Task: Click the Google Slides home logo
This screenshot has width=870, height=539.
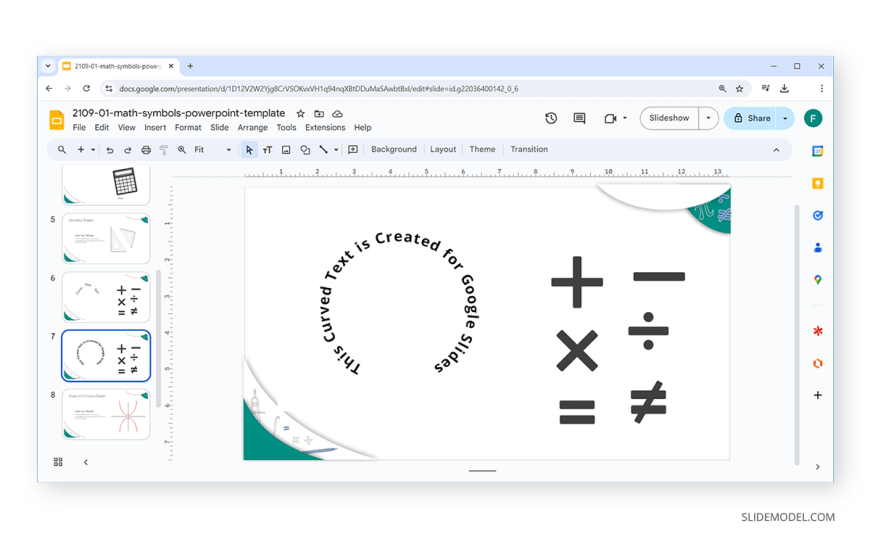Action: (x=57, y=119)
